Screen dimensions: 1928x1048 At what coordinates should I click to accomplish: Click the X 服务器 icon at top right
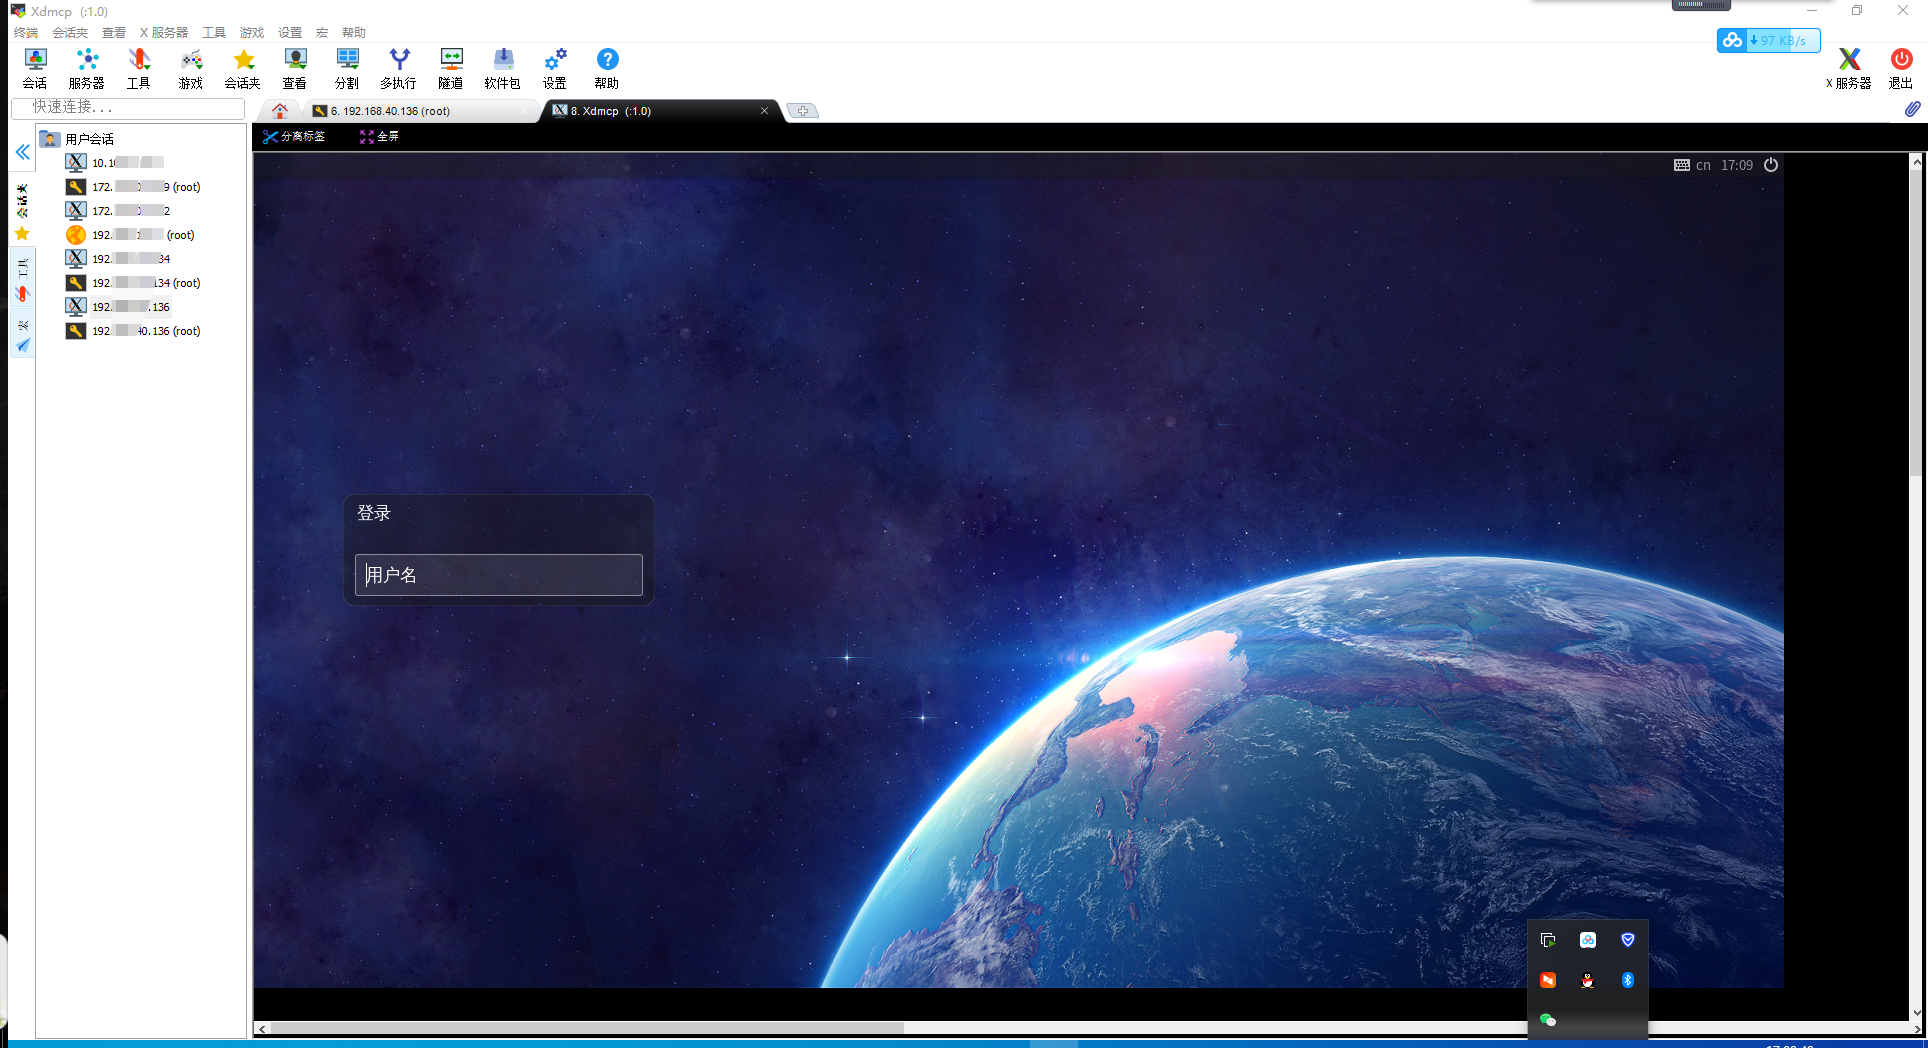click(x=1849, y=69)
